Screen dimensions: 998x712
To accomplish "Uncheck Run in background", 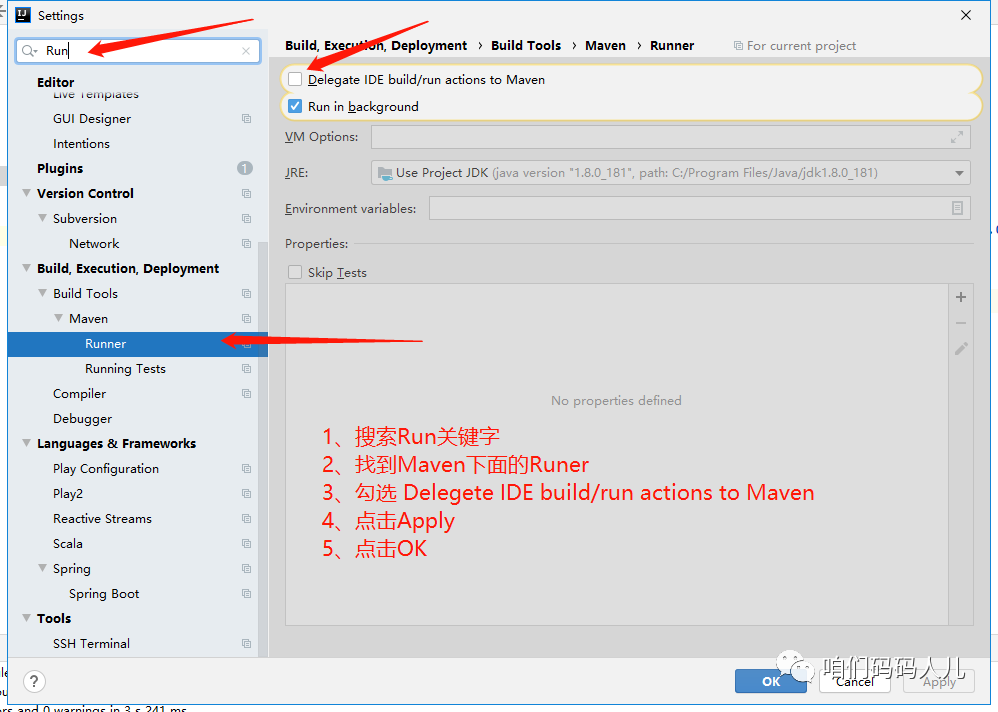I will coord(295,106).
